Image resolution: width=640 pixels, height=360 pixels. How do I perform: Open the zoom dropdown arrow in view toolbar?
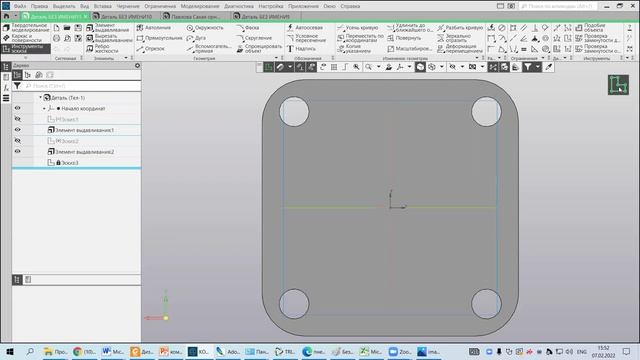click(378, 67)
